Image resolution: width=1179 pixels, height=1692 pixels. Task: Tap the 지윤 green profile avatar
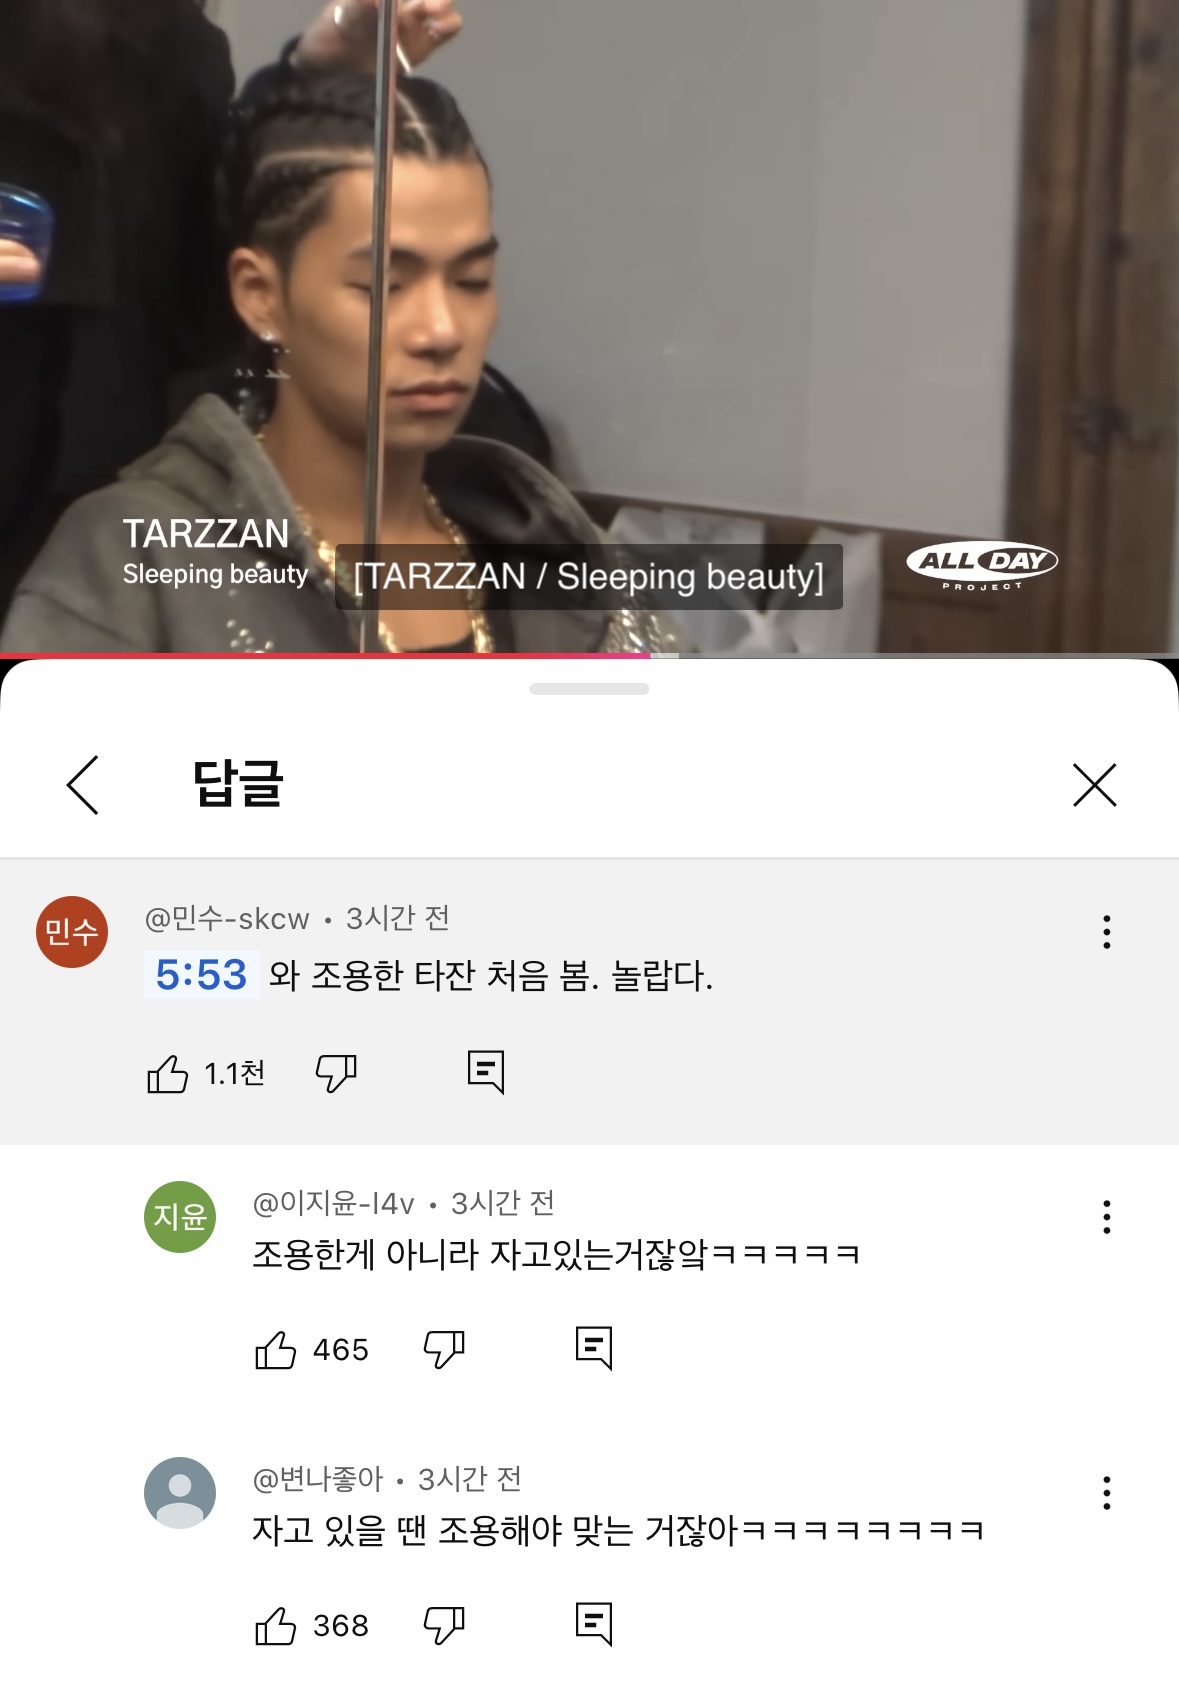coord(180,1217)
